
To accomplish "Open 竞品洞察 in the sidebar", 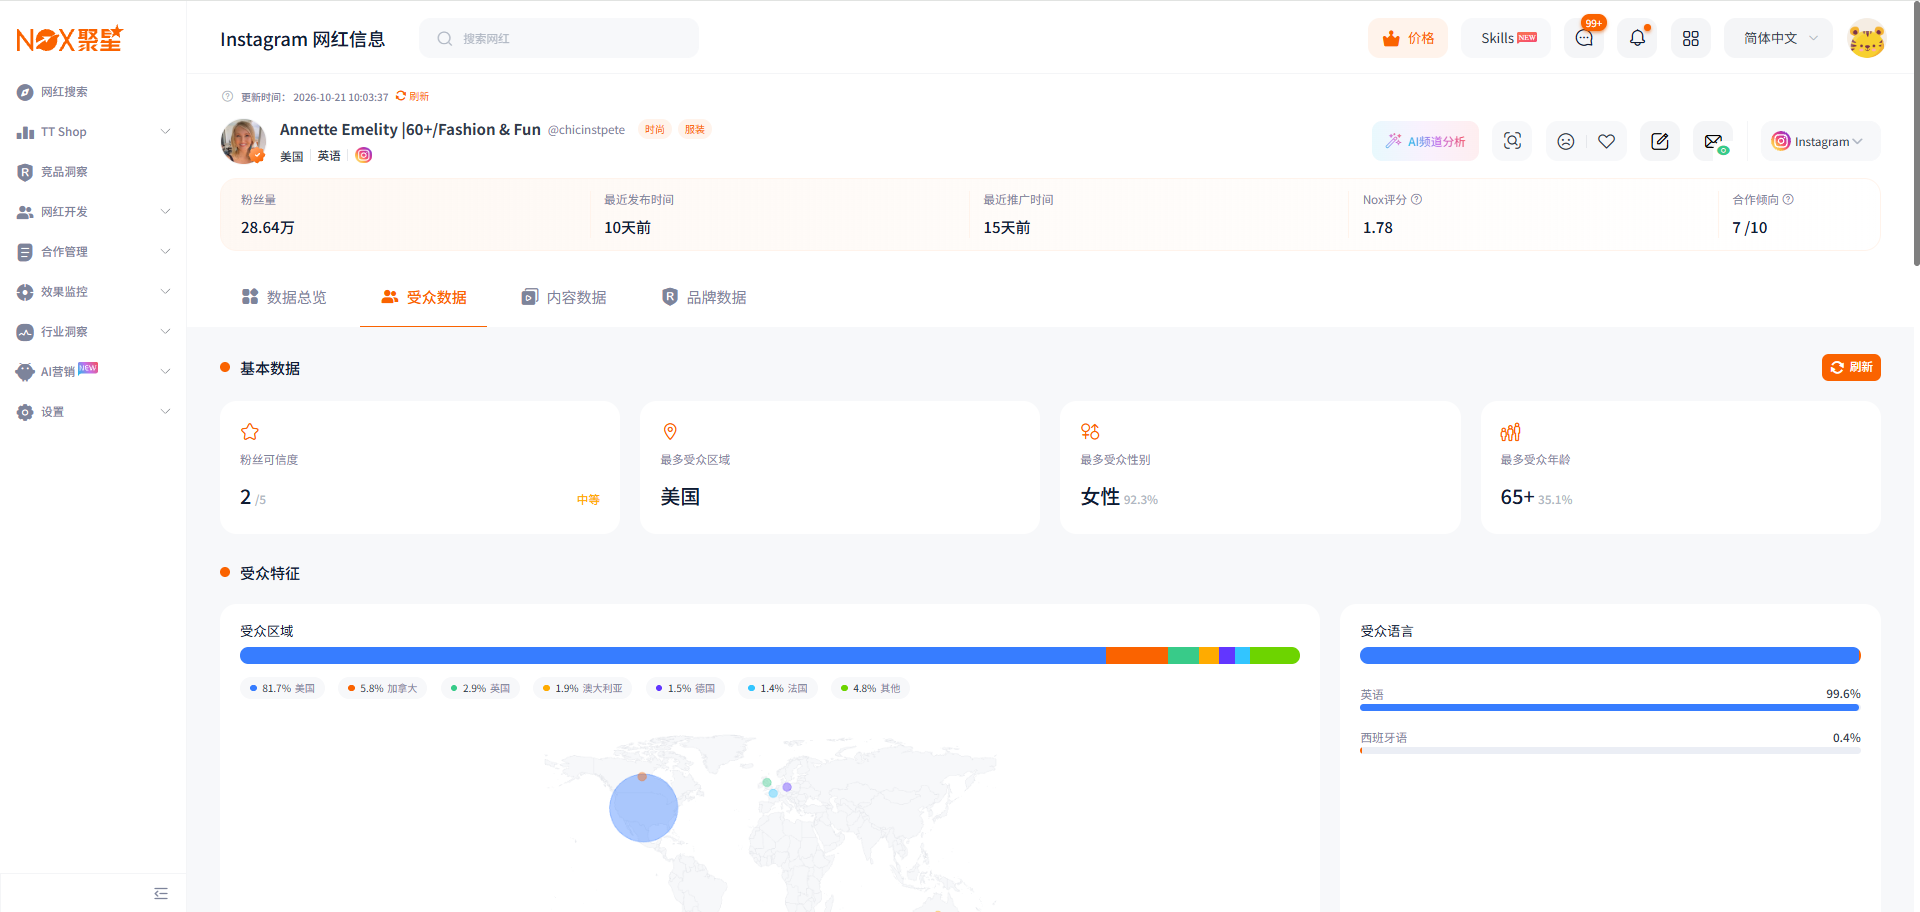I will pyautogui.click(x=93, y=172).
